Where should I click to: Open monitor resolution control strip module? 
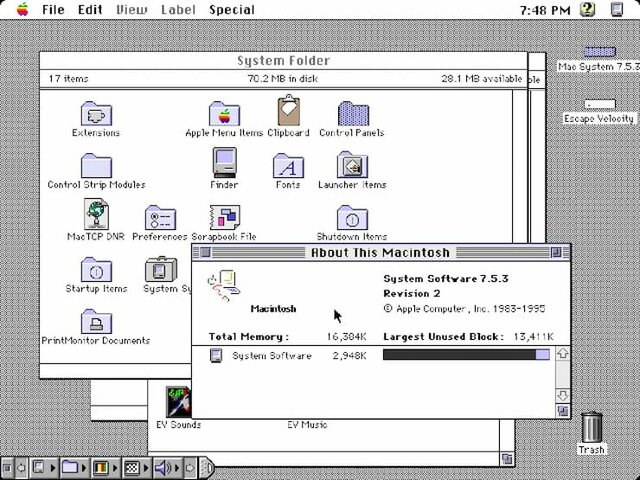[x=136, y=467]
